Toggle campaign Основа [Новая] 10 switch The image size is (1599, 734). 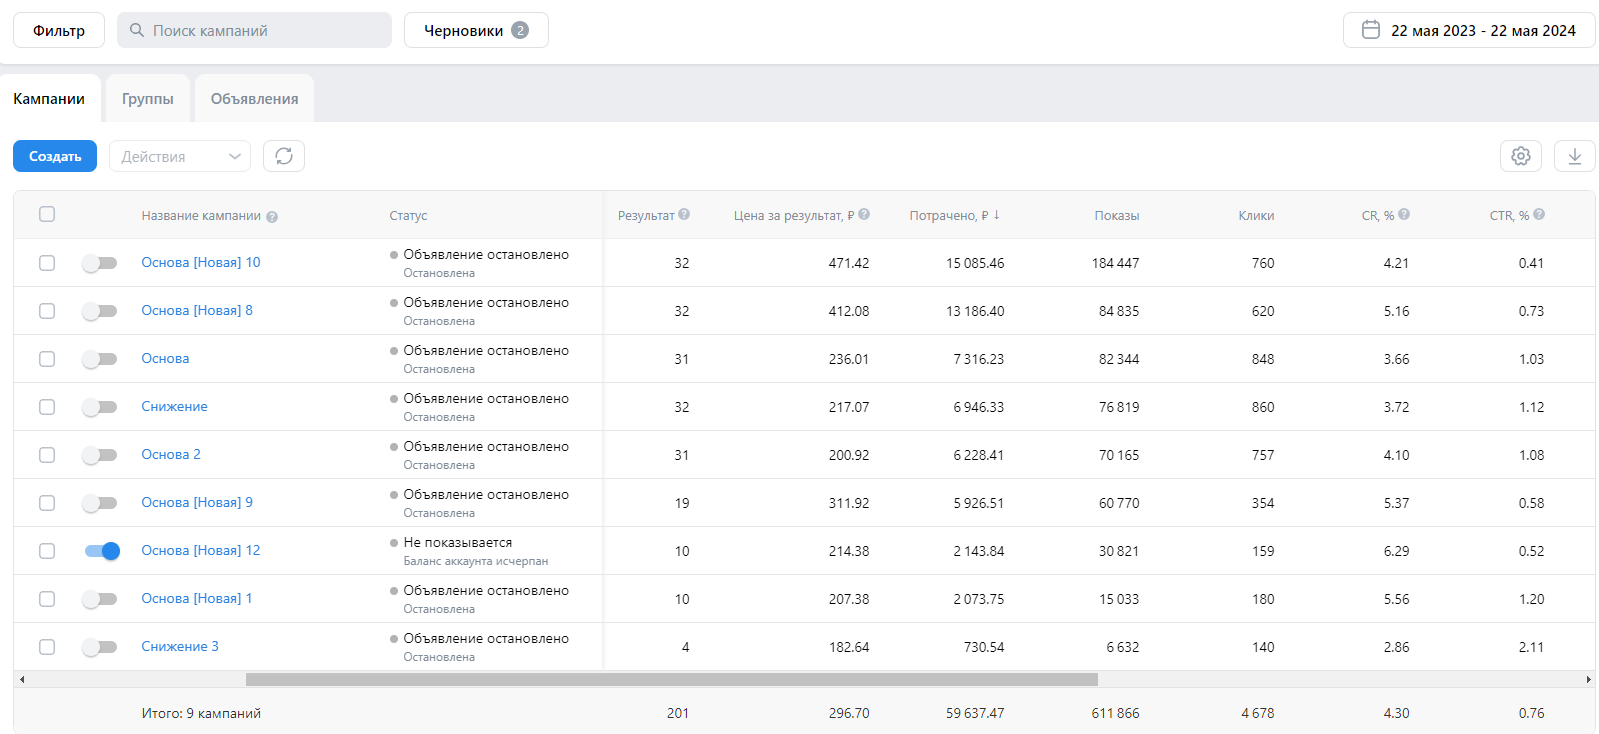[x=99, y=263]
